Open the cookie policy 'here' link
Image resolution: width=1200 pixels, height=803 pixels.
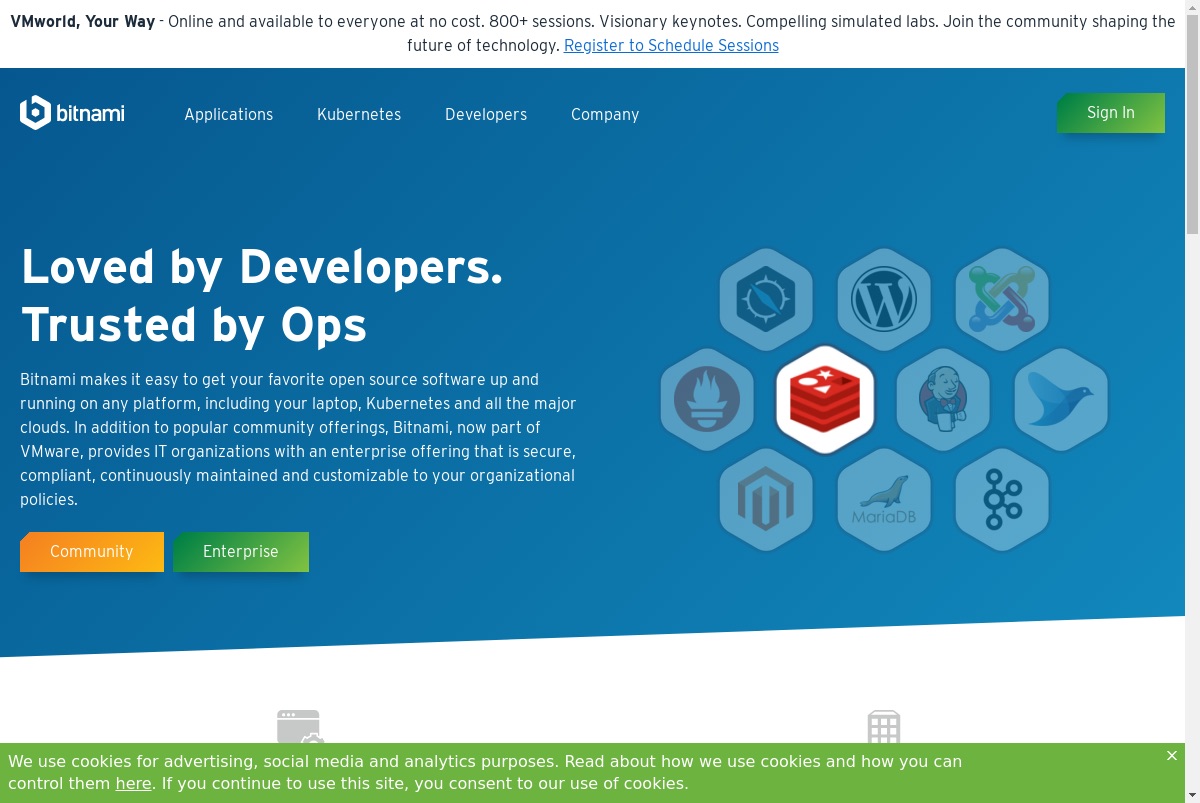tap(133, 783)
